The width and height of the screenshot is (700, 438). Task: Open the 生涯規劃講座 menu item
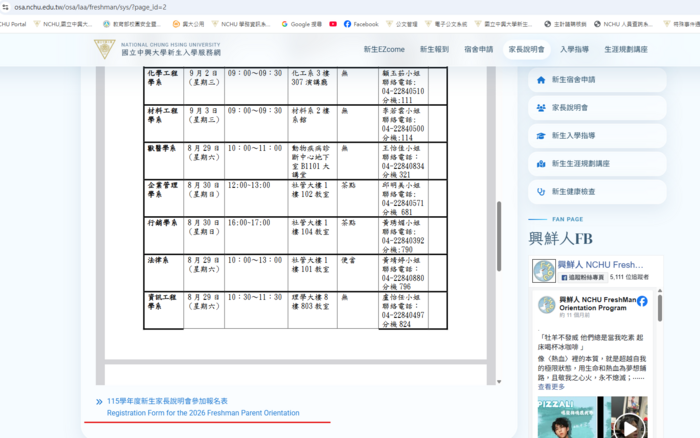tap(626, 50)
